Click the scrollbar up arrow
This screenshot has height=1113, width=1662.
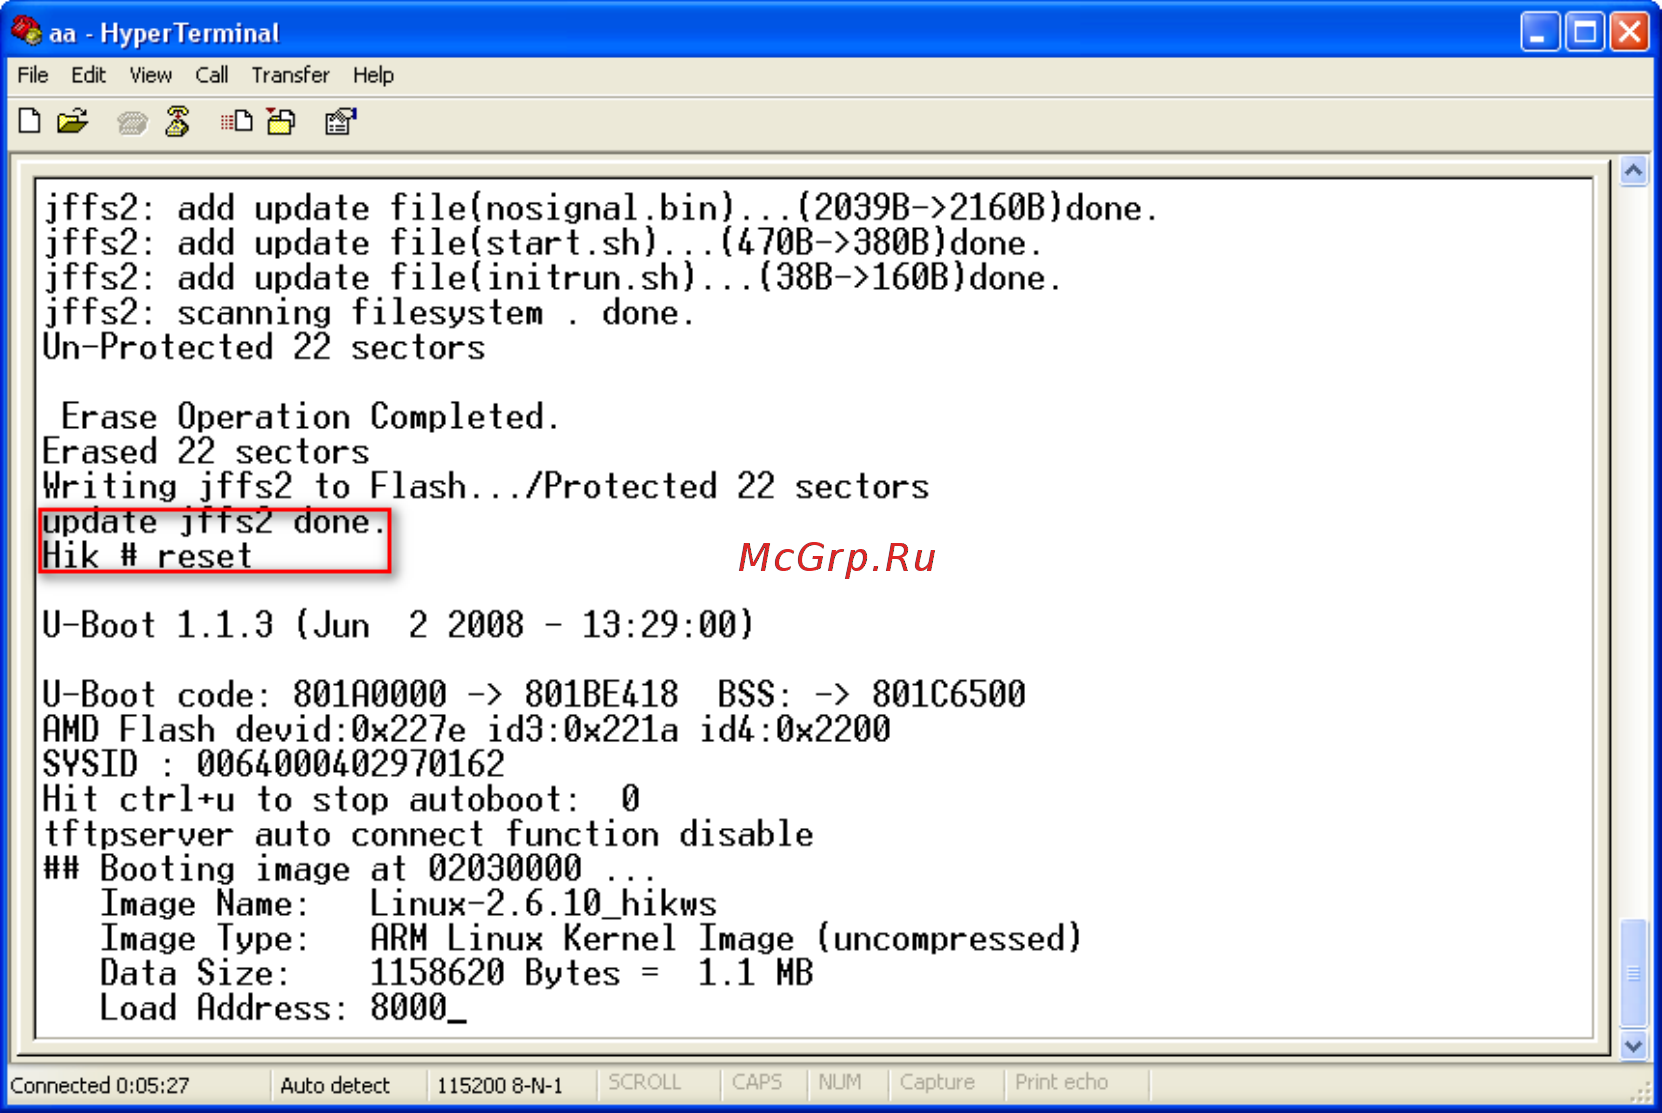point(1633,171)
